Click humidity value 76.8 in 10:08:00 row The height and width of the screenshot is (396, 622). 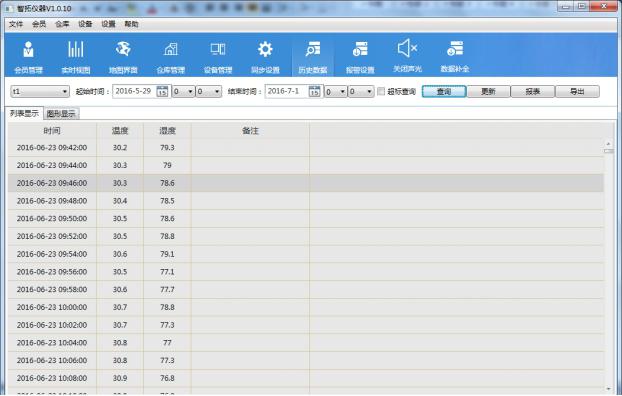click(167, 378)
